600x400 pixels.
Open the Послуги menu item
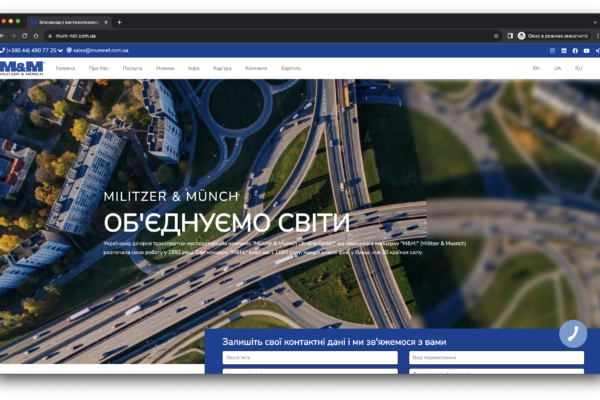pos(132,68)
